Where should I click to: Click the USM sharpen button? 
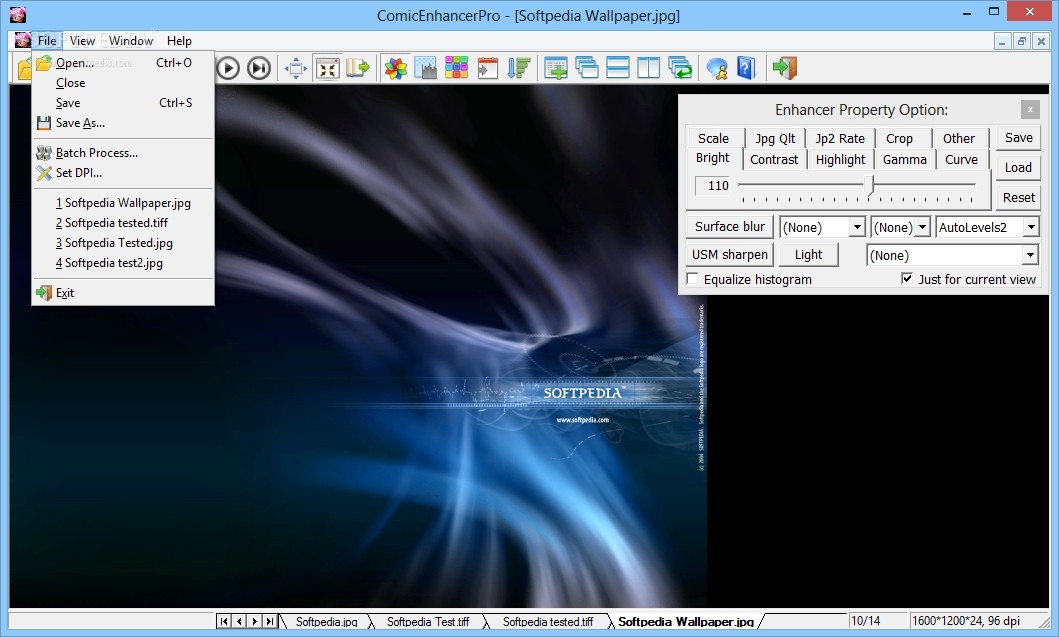click(729, 255)
